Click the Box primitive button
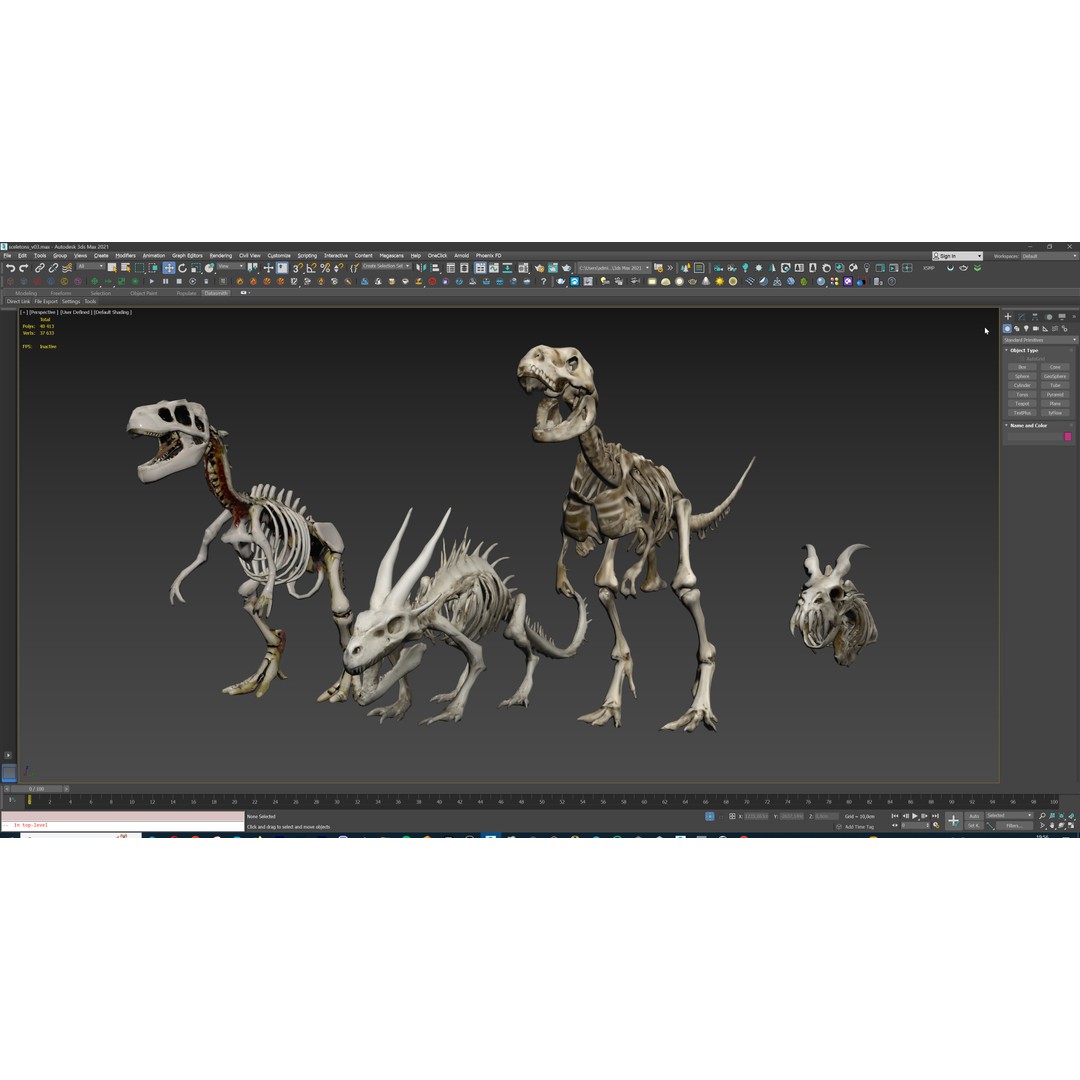 point(1022,367)
